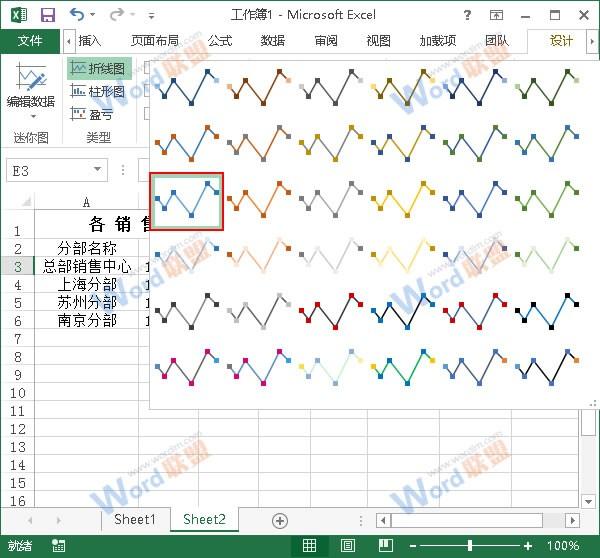
Task: Select Line (折线图) sparkline type
Action: (x=98, y=69)
